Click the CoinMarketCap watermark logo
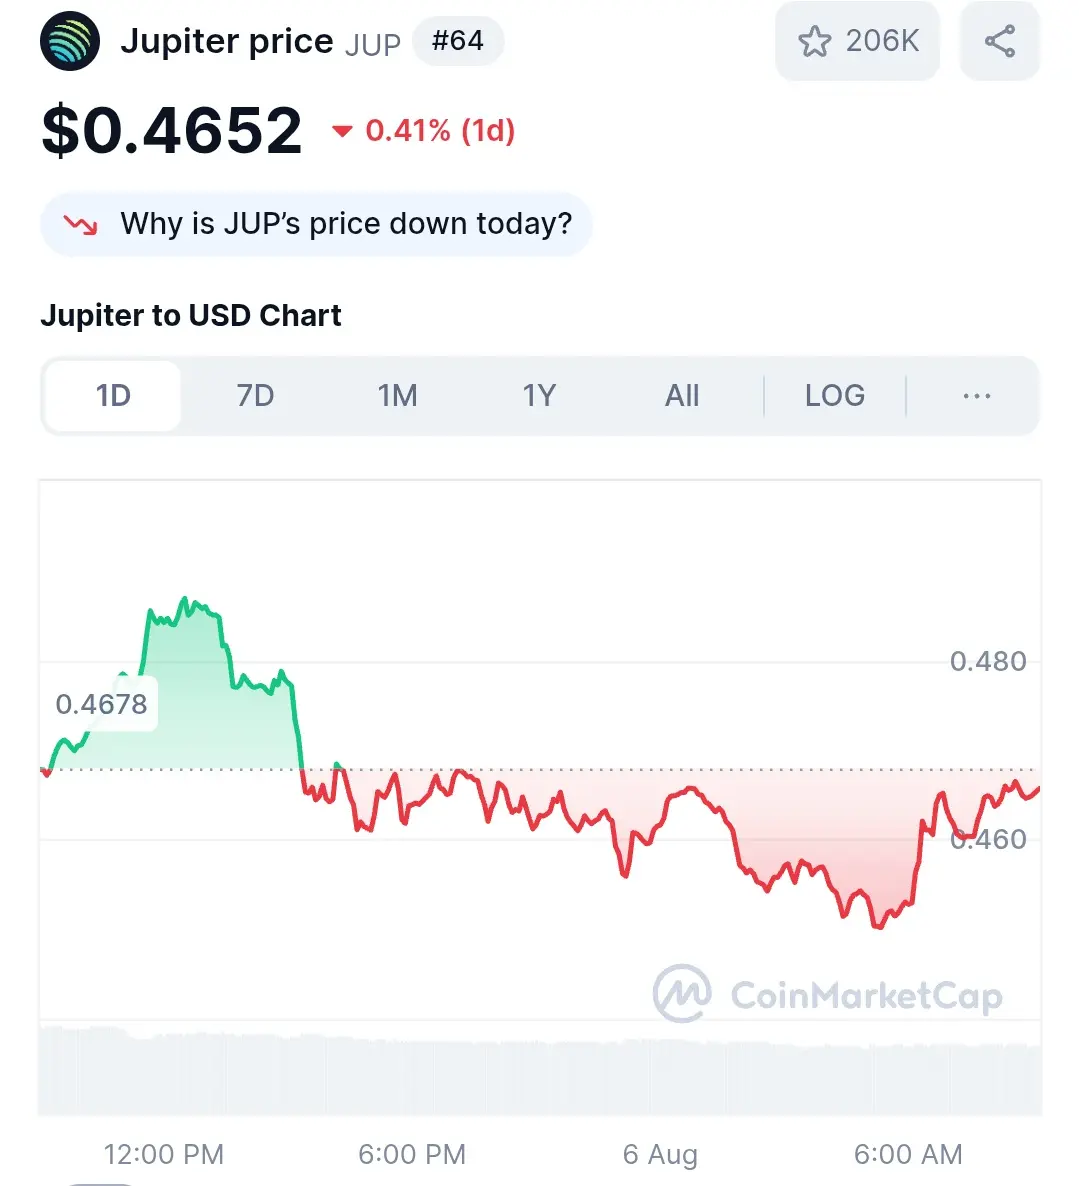1079x1186 pixels. click(x=828, y=994)
